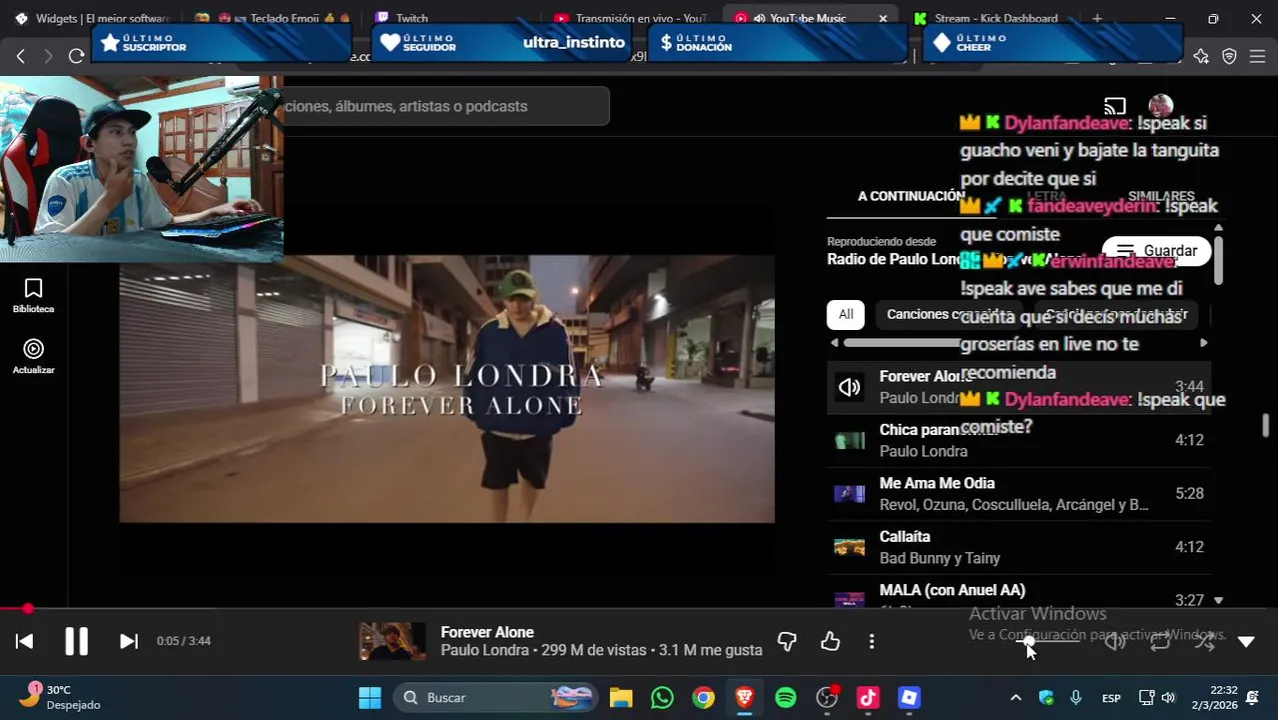Viewport: 1278px width, 720px height.
Task: Open Google Chrome from taskbar
Action: pos(704,697)
